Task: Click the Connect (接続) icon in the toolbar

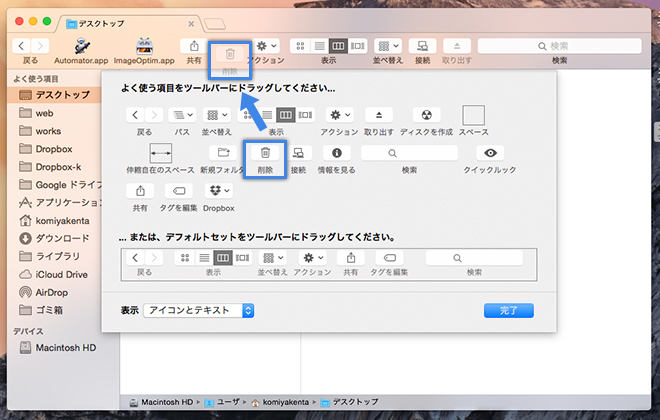Action: 422,46
